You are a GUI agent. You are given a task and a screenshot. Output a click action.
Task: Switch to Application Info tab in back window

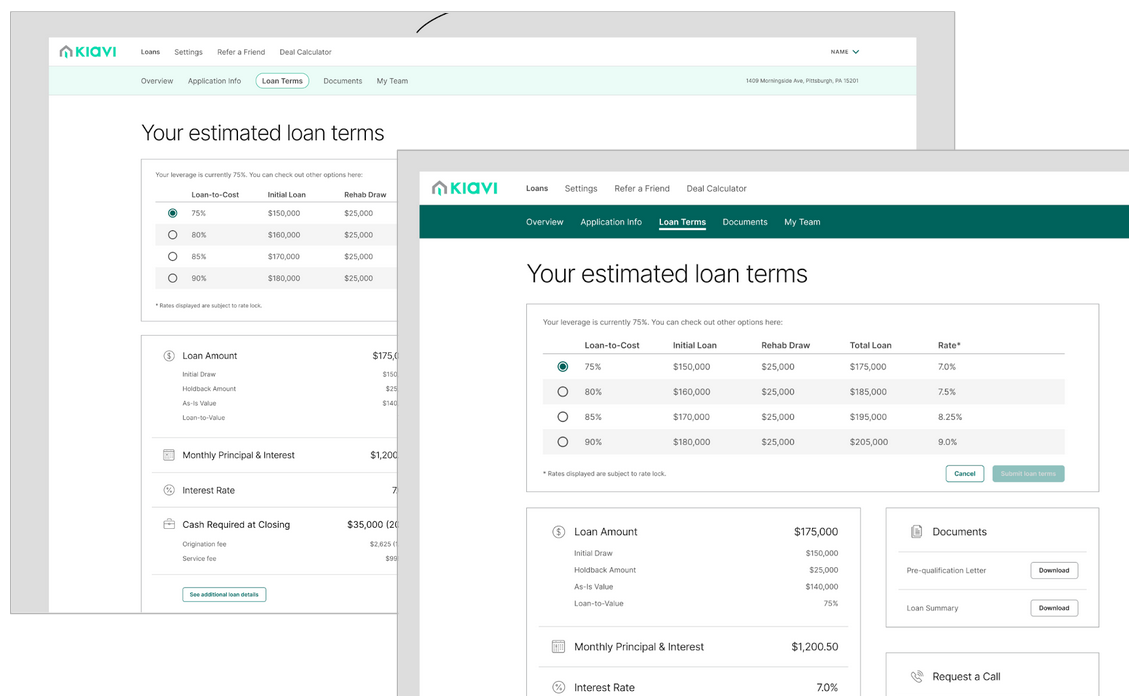pyautogui.click(x=214, y=81)
